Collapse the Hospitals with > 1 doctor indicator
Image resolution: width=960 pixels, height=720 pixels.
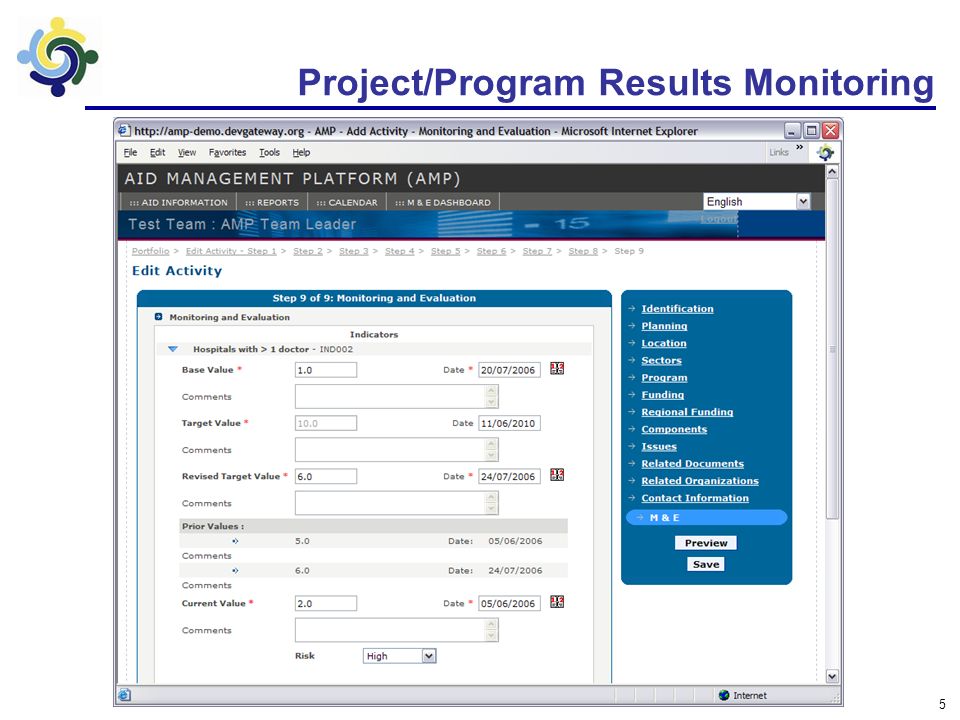(x=173, y=349)
